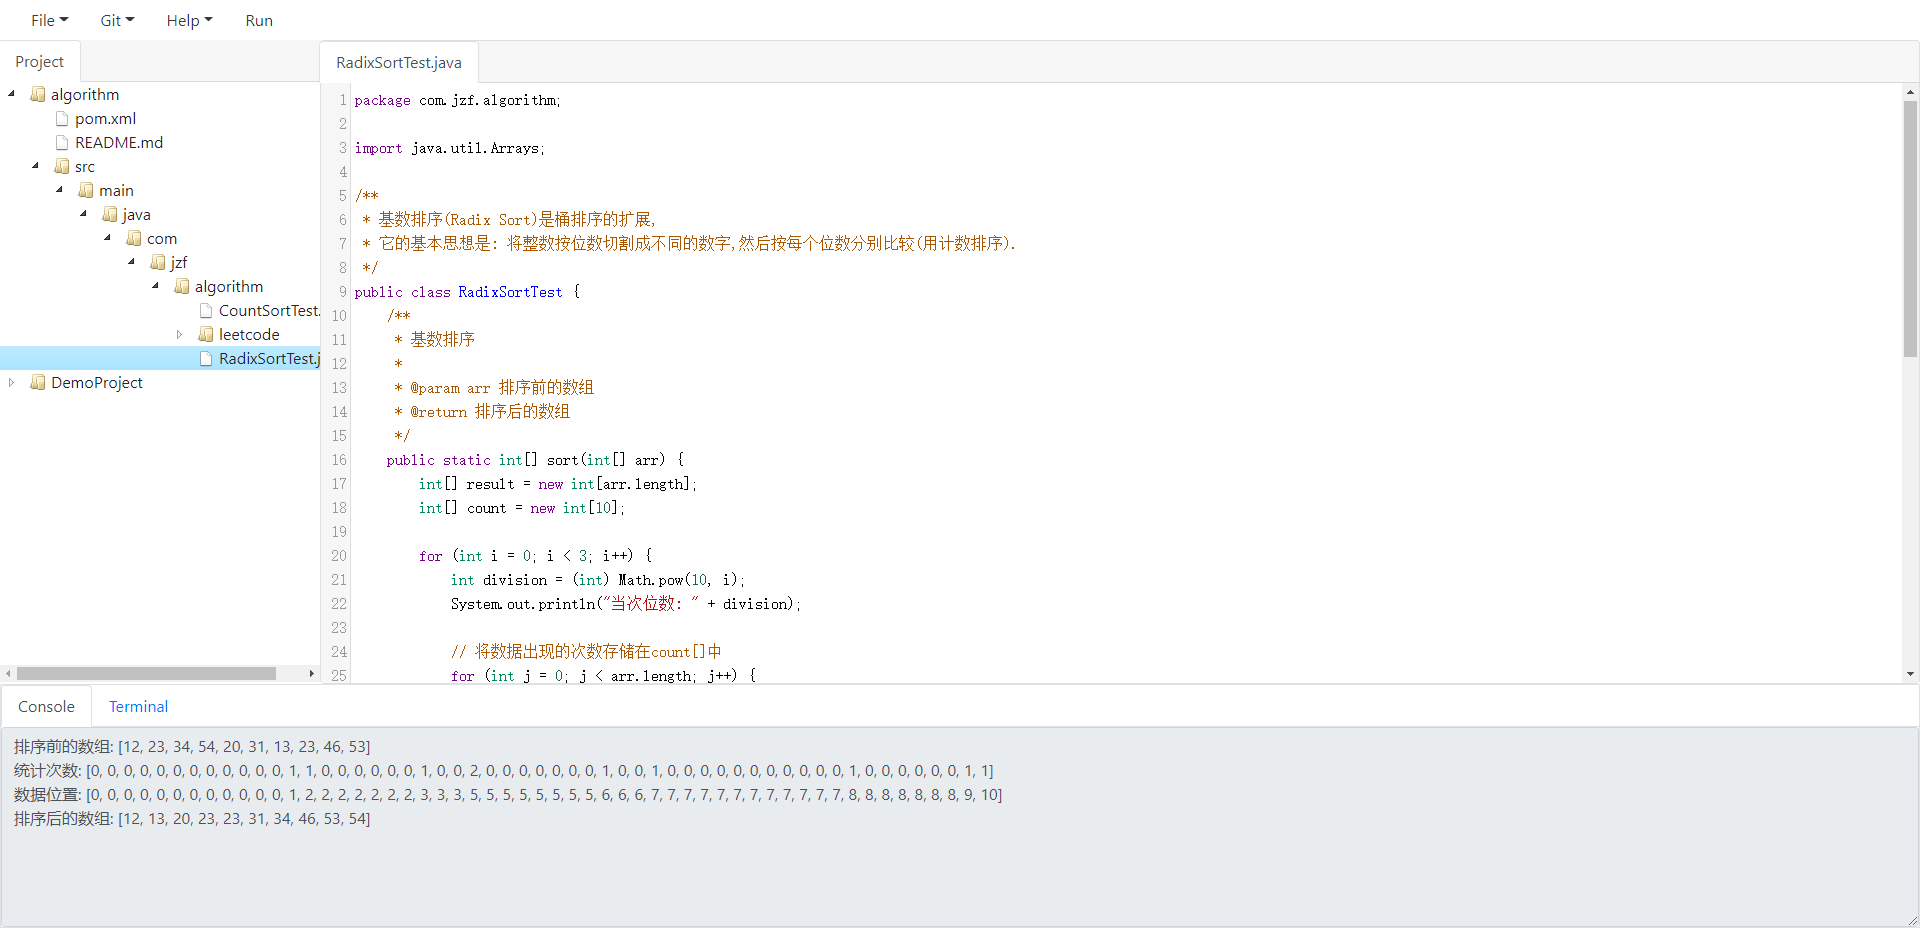This screenshot has width=1920, height=937.
Task: Open the Git menu
Action: tap(117, 20)
